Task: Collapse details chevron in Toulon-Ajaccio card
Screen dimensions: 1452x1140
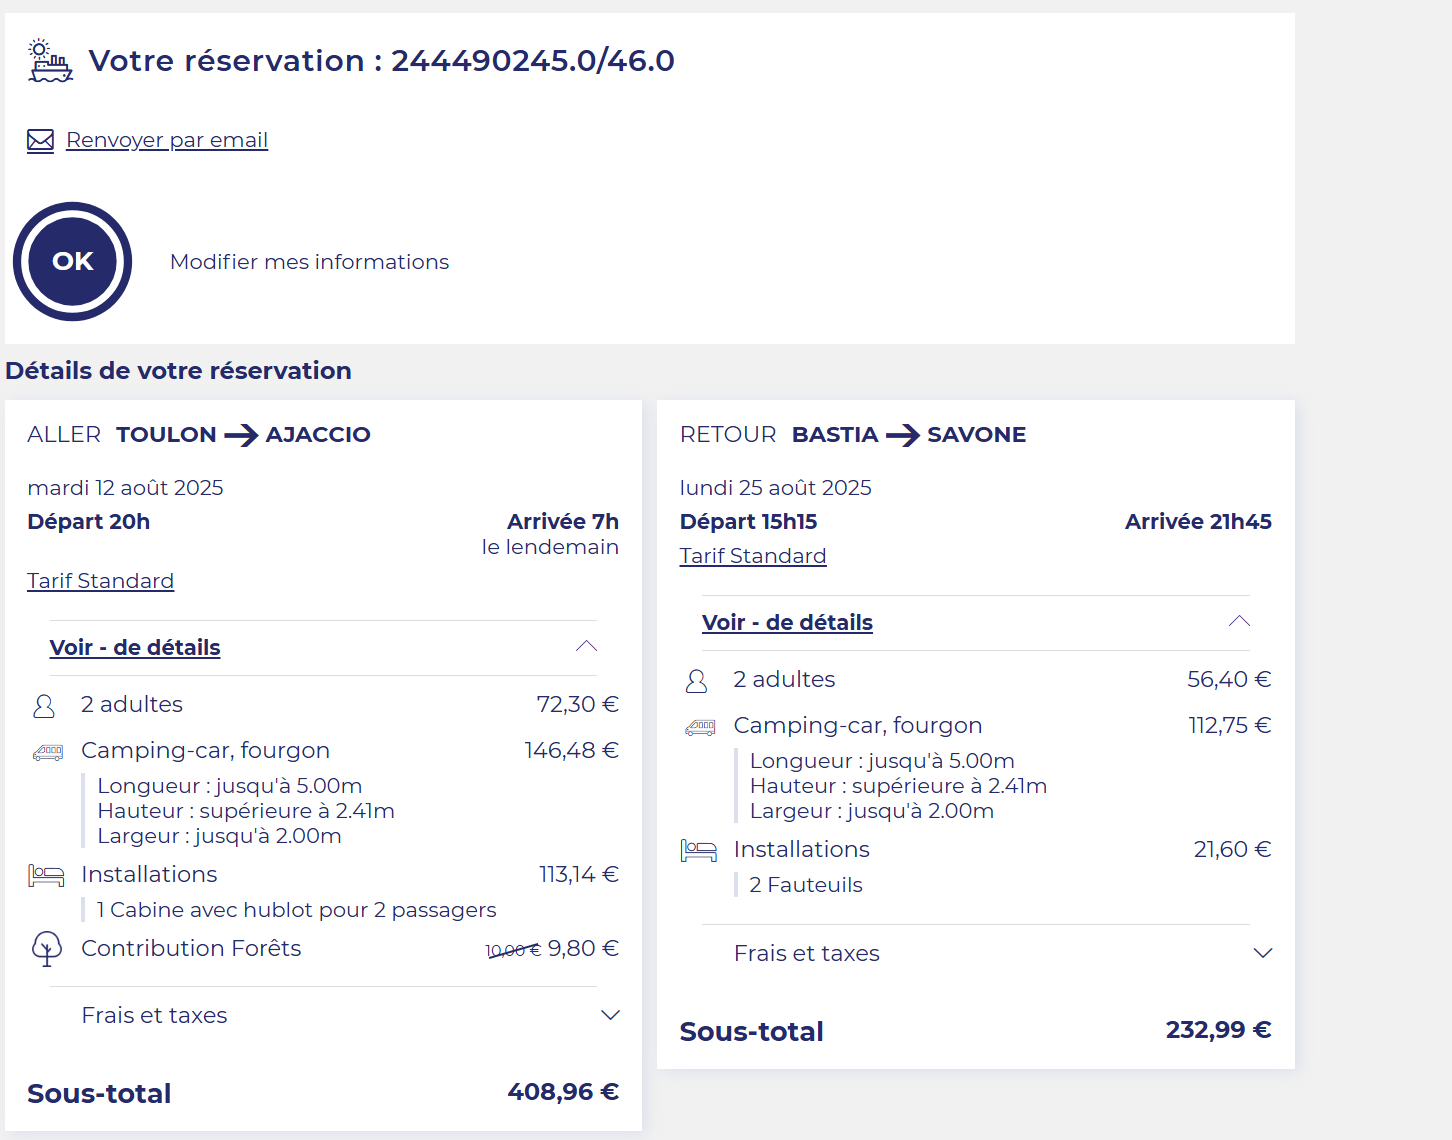Action: pos(587,646)
